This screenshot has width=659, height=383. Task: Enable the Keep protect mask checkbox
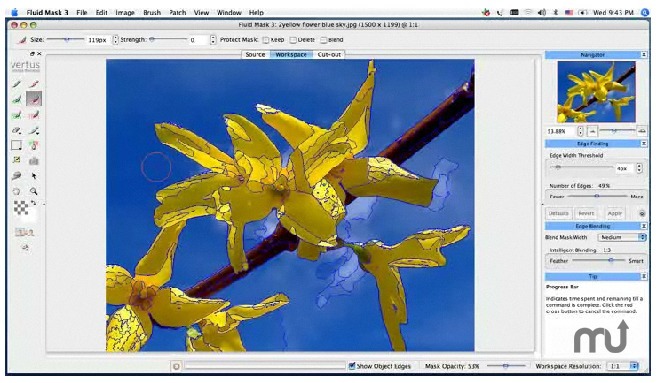(x=266, y=40)
